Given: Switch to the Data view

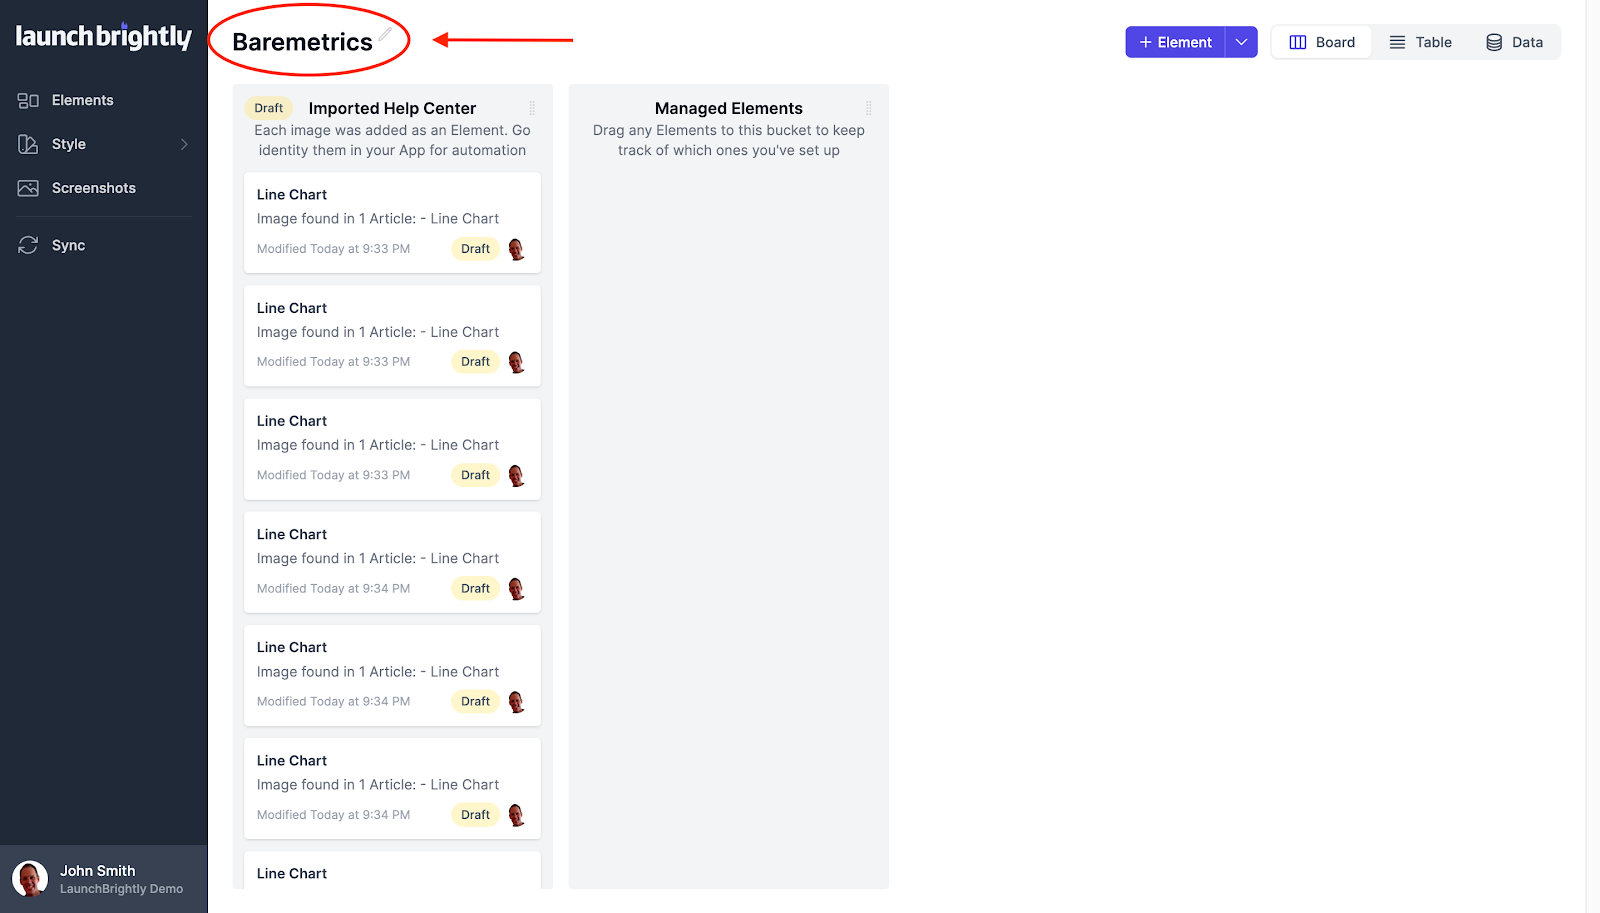Looking at the screenshot, I should tap(1514, 42).
